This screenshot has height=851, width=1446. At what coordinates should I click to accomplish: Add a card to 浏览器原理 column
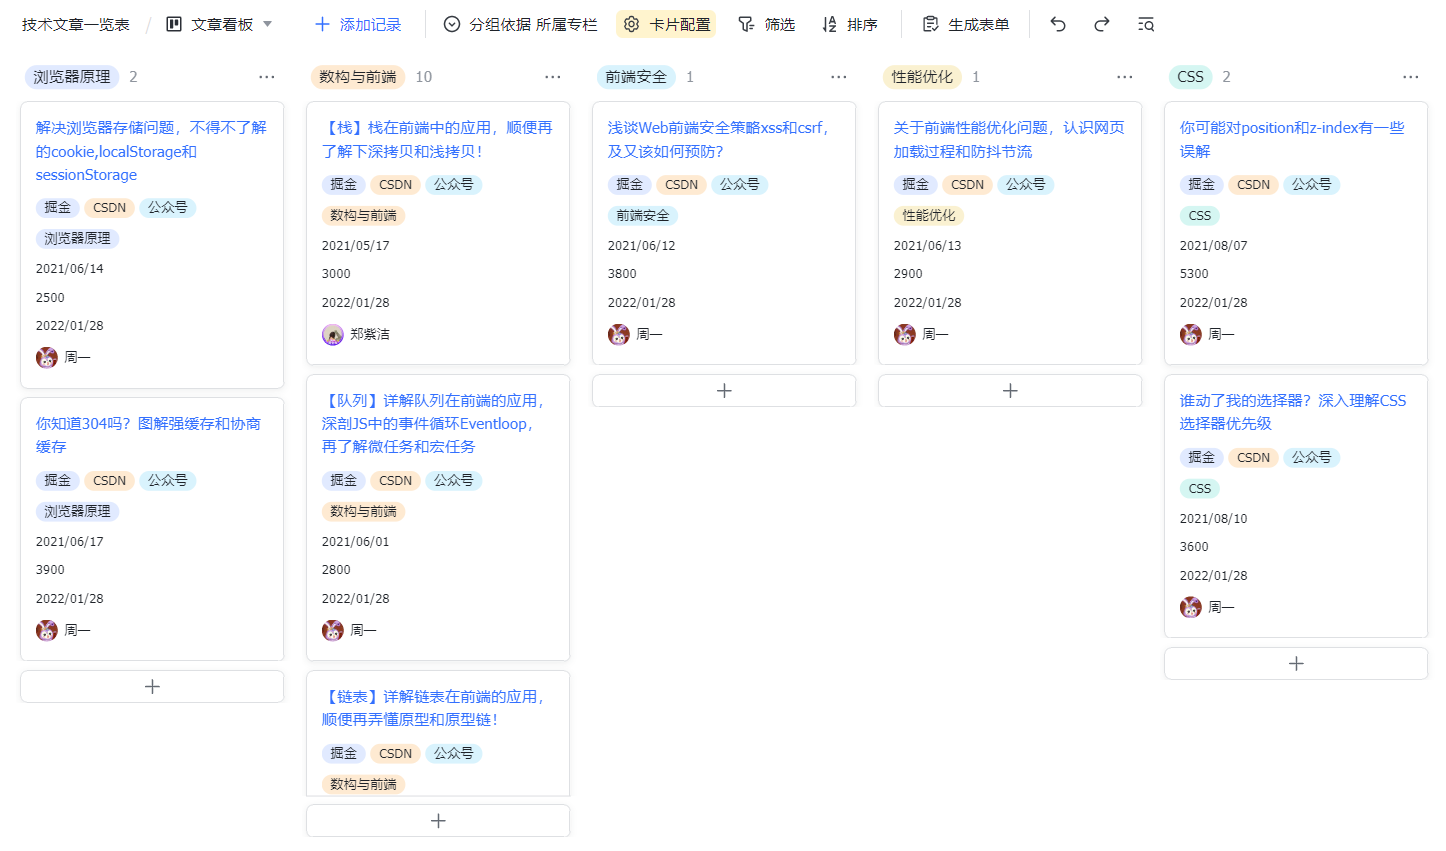pos(152,687)
